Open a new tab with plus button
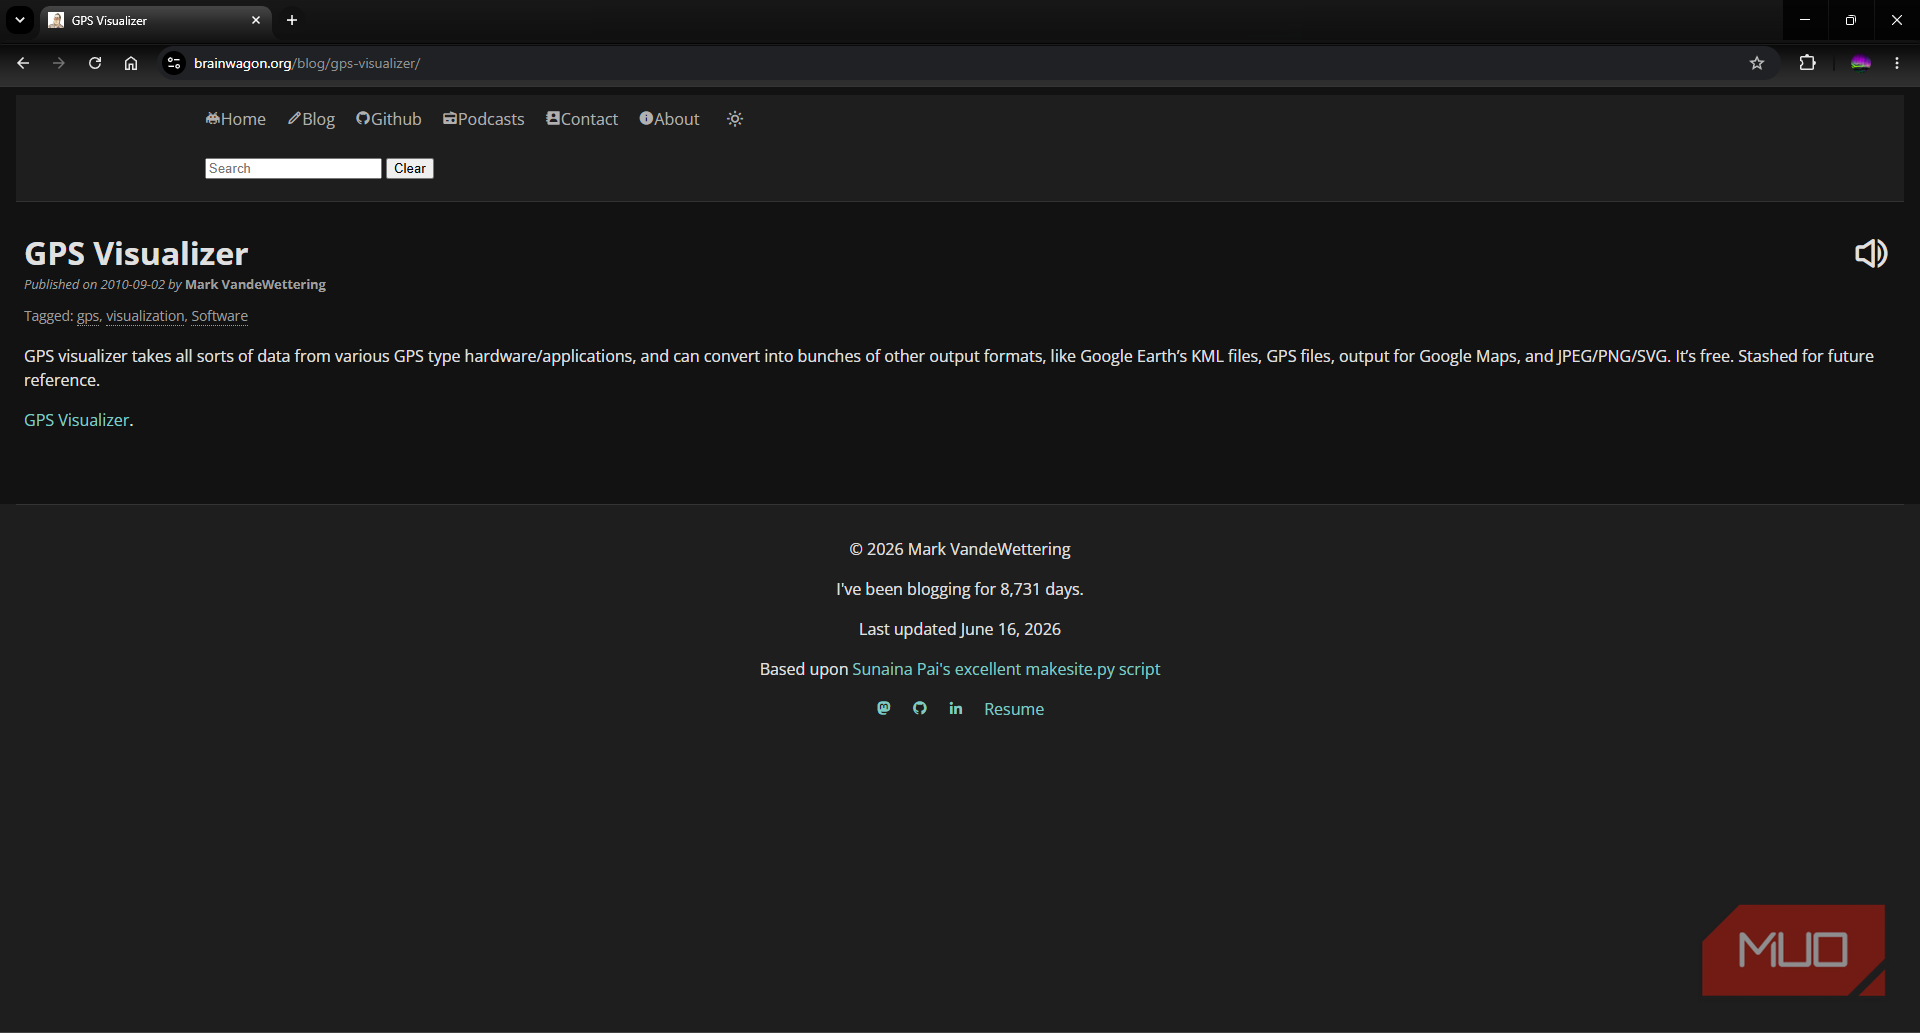 pyautogui.click(x=292, y=20)
